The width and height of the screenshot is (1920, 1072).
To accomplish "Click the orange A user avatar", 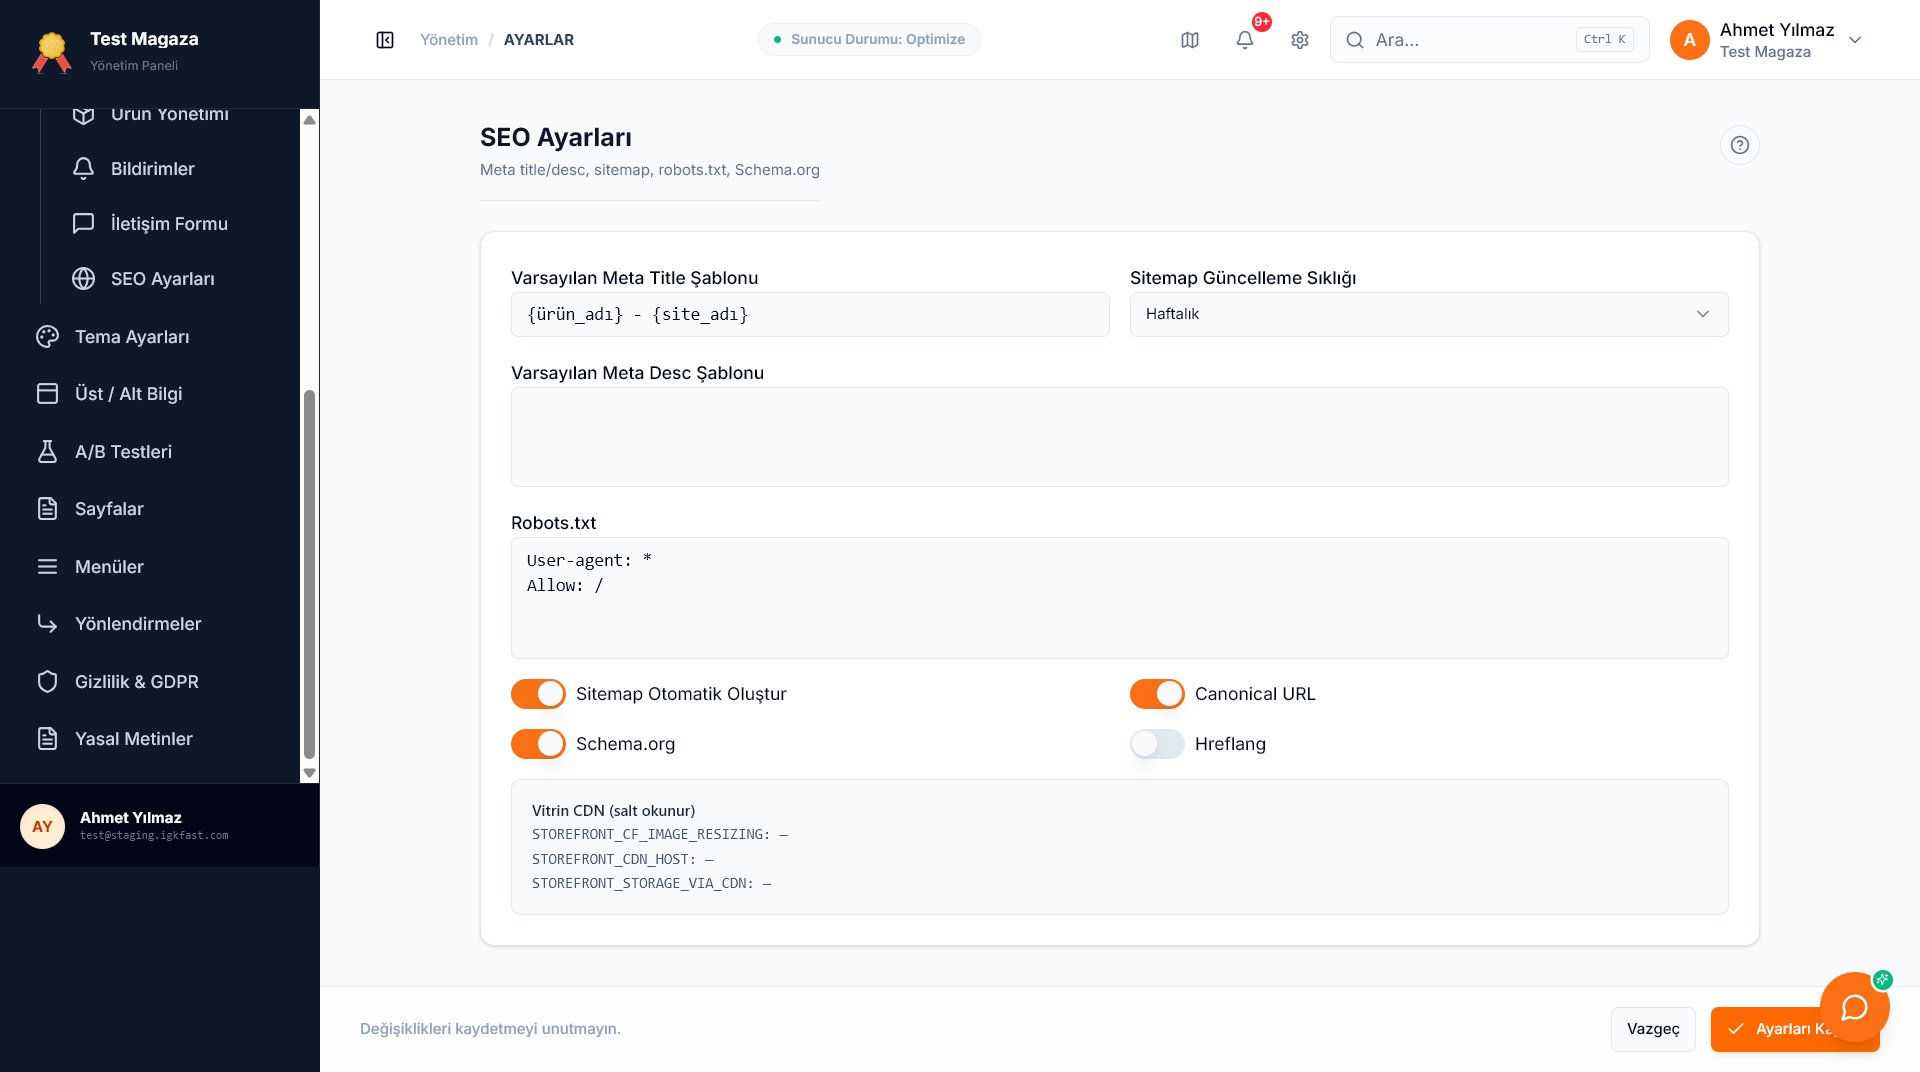I will 1690,40.
